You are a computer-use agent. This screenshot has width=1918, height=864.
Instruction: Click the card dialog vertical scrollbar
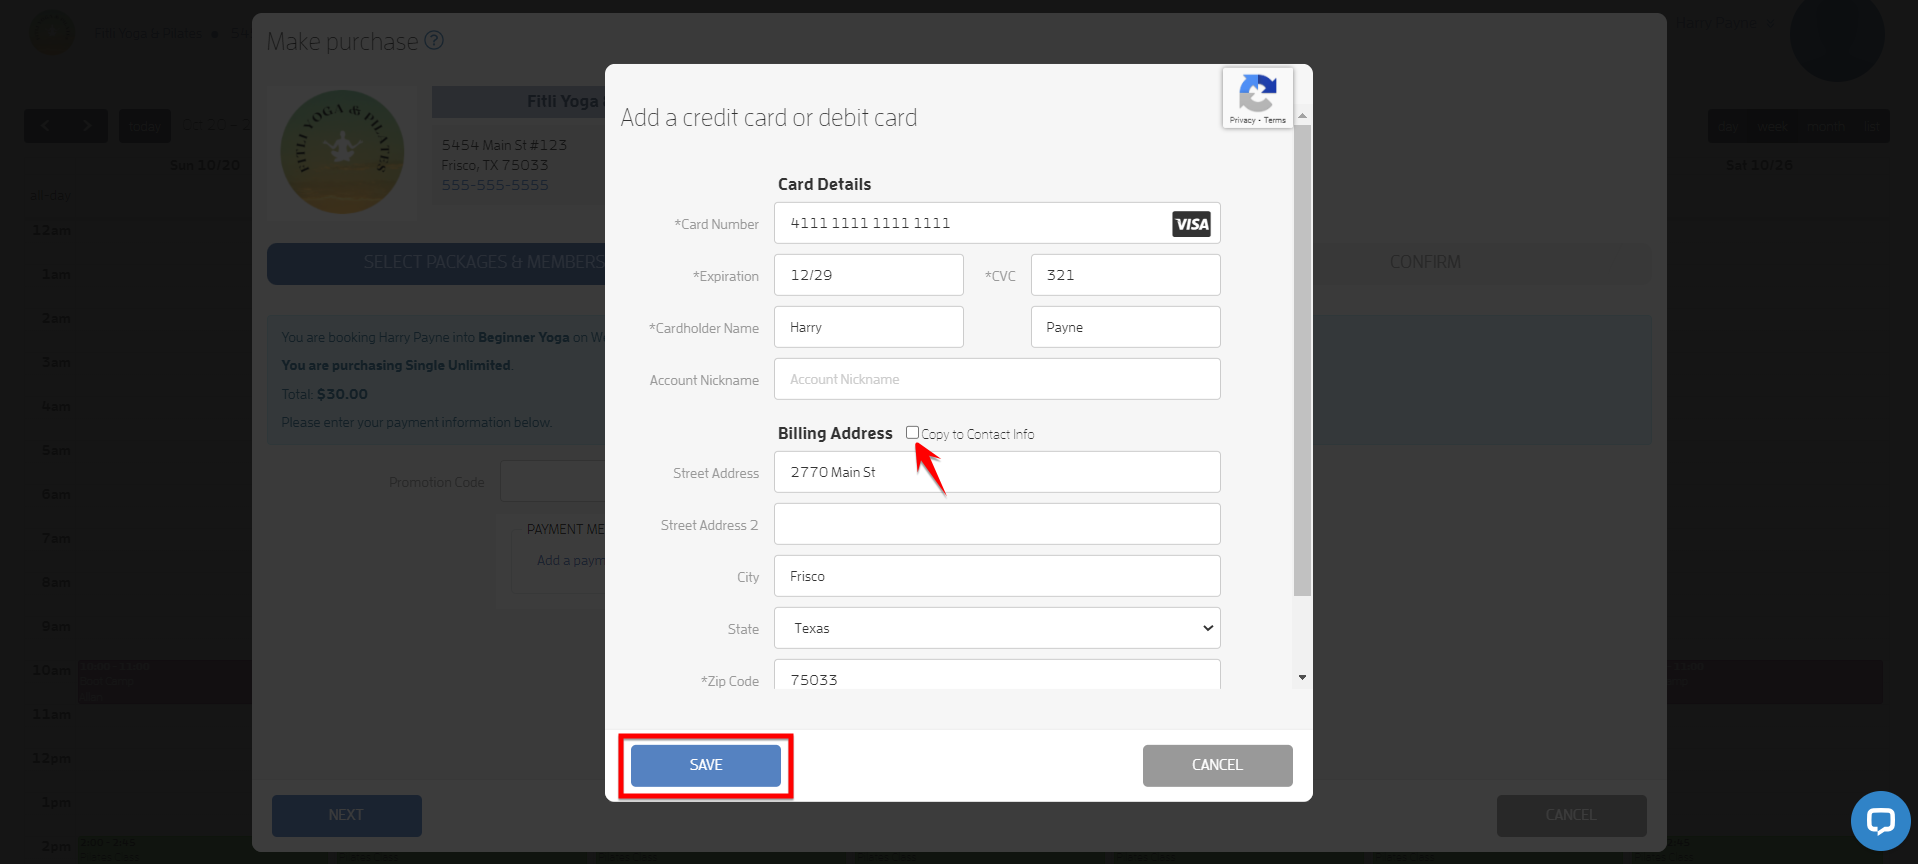click(x=1302, y=360)
